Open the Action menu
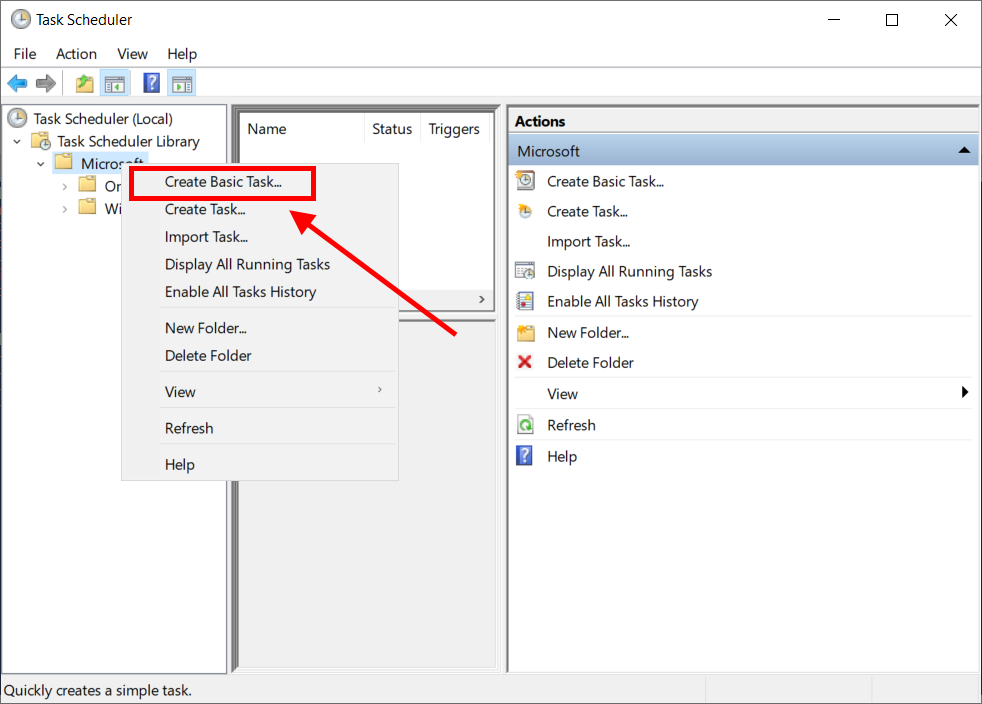 76,53
